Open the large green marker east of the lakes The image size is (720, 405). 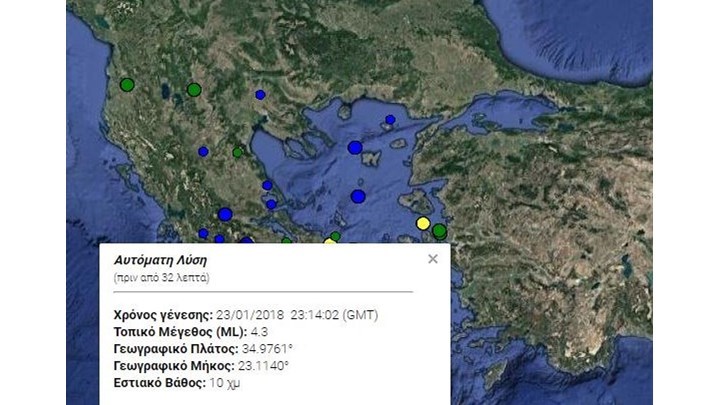click(x=194, y=90)
